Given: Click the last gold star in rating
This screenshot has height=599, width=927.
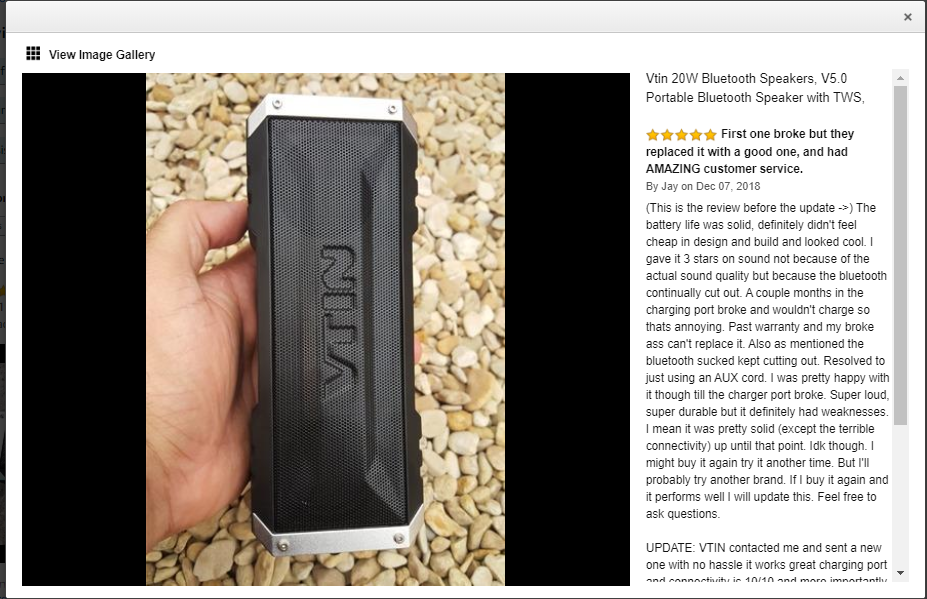Looking at the screenshot, I should [710, 135].
